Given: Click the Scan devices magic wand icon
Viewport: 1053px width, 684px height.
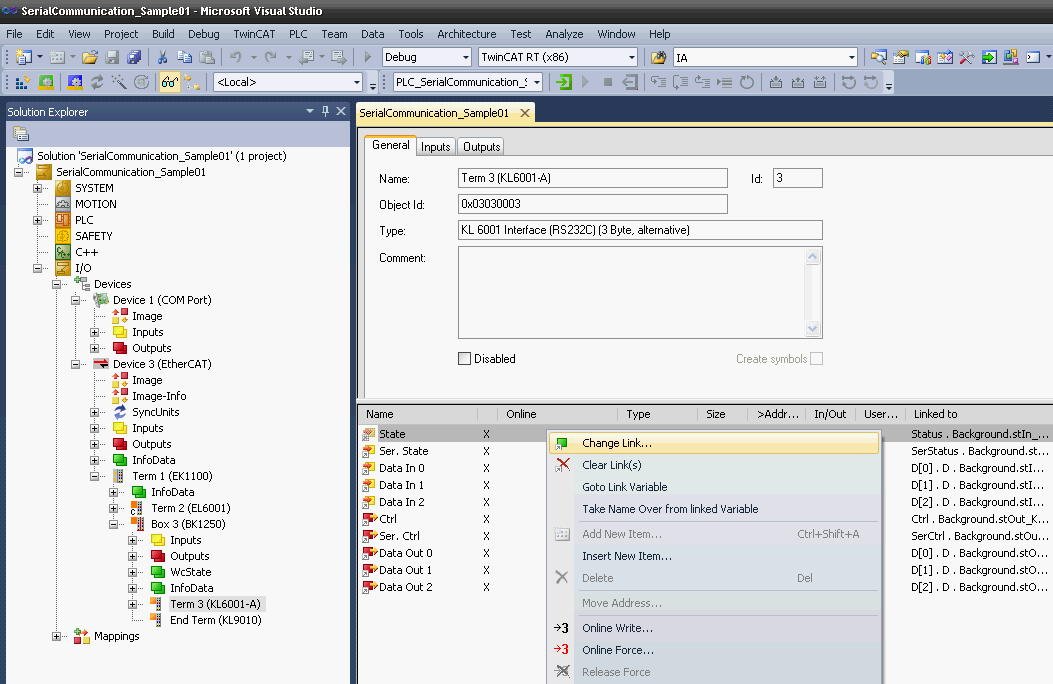Looking at the screenshot, I should [x=120, y=83].
